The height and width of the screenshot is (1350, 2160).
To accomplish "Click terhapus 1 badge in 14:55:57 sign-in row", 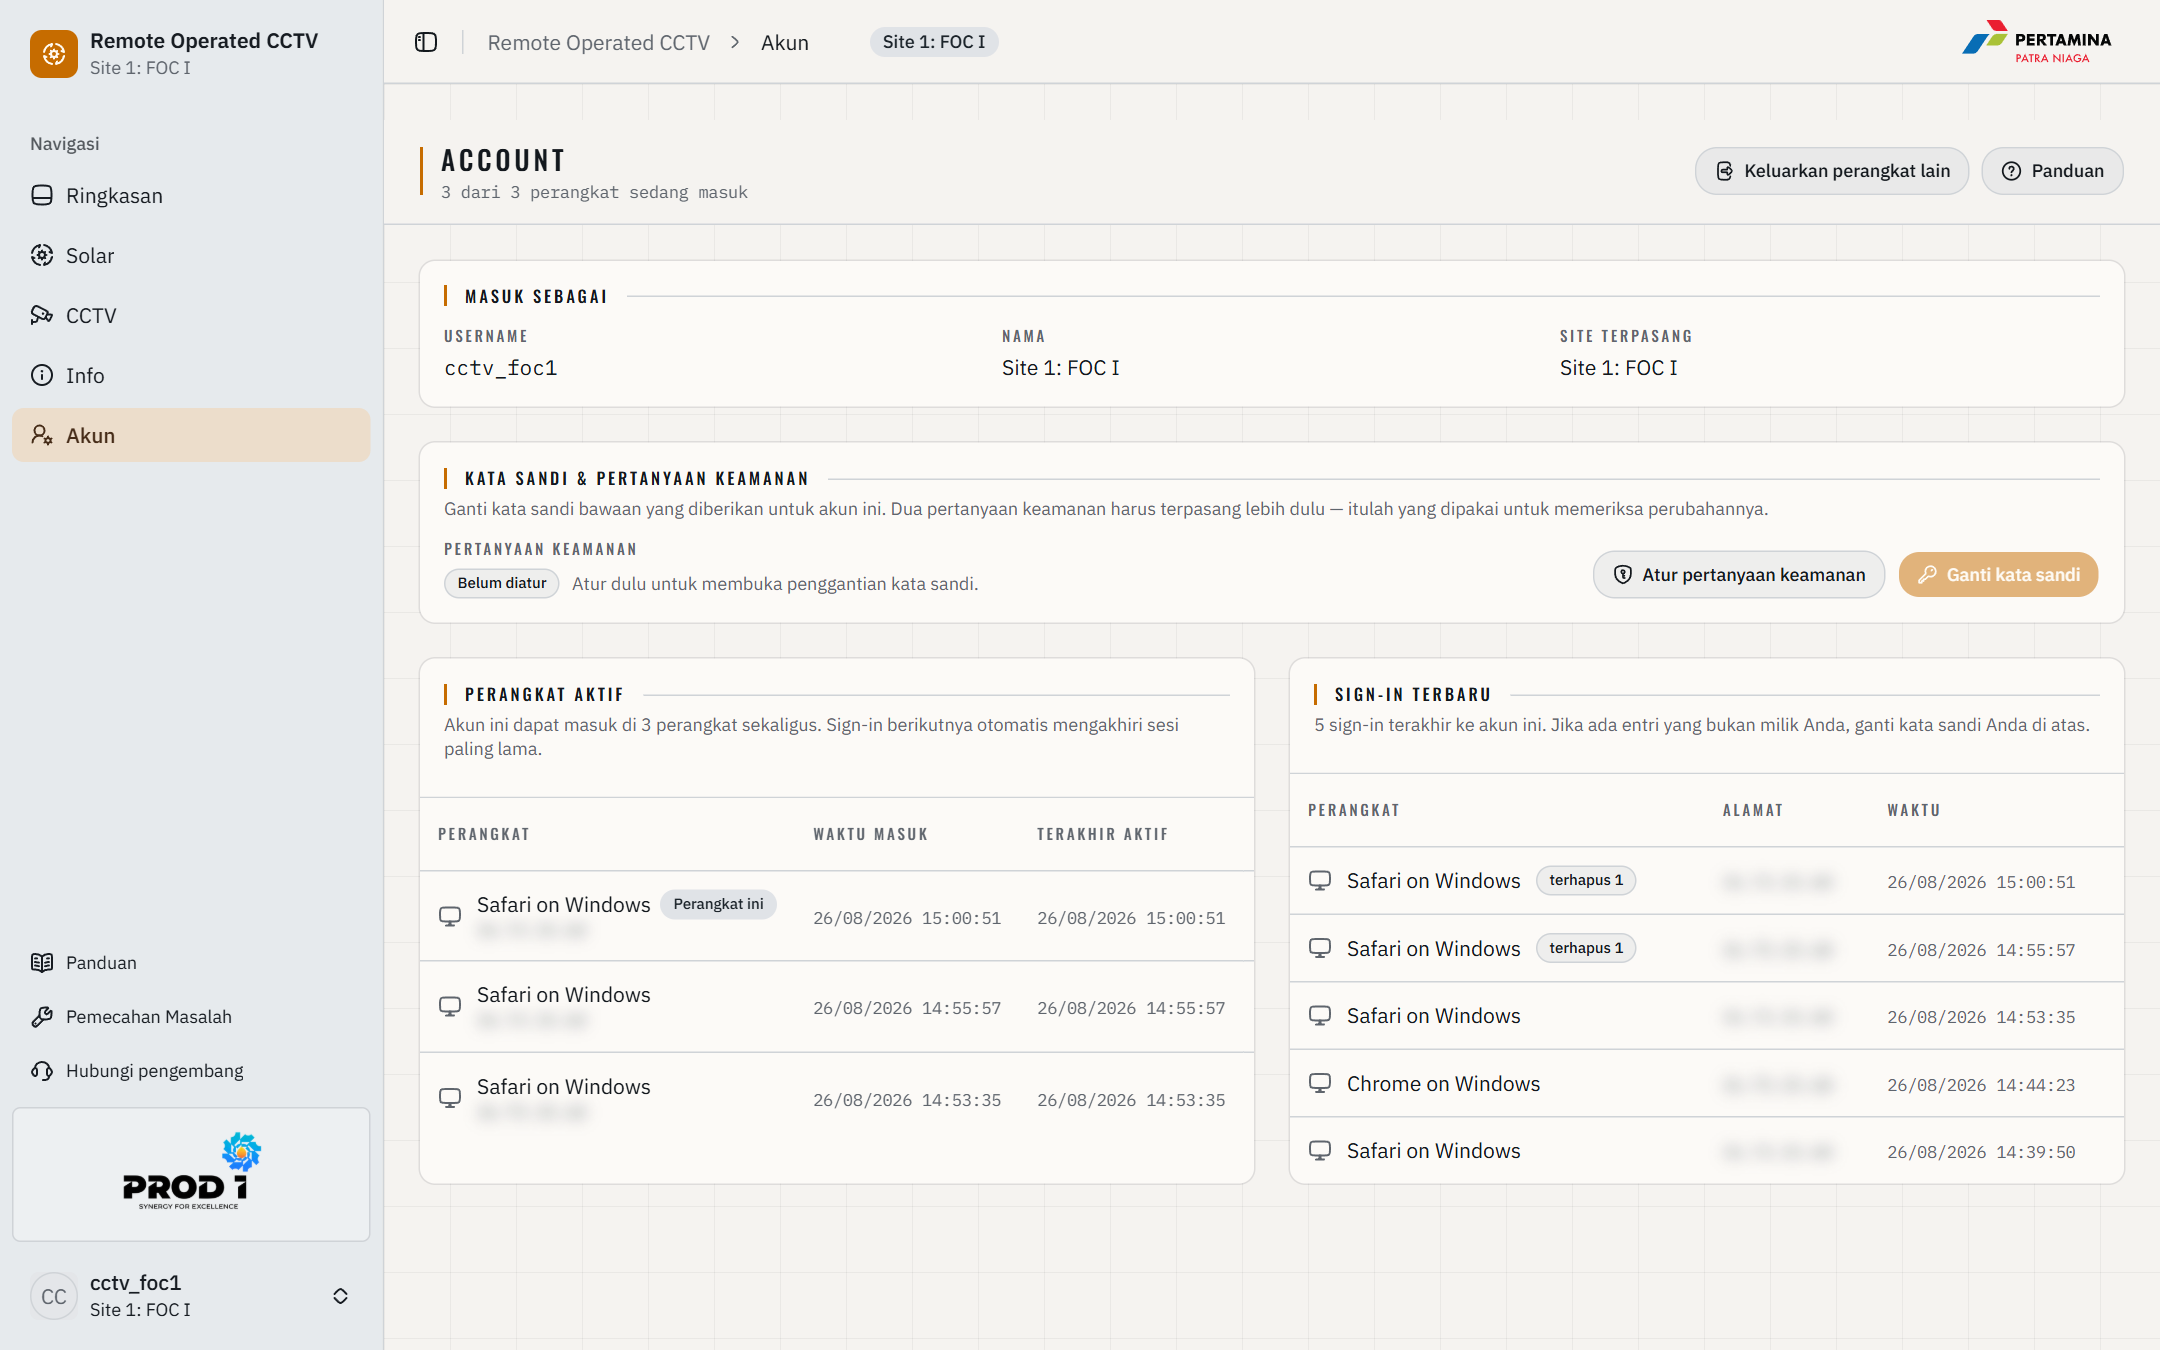I will point(1586,948).
